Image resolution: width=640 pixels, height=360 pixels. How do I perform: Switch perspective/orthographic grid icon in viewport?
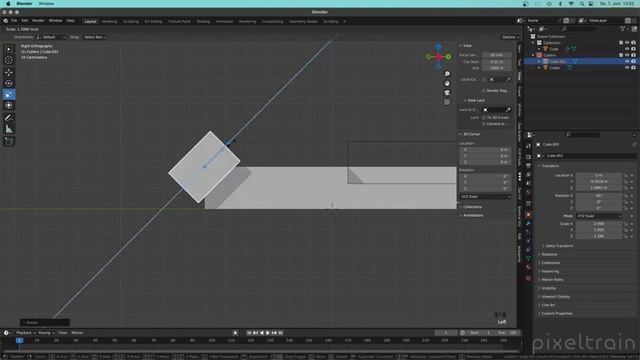pos(447,102)
